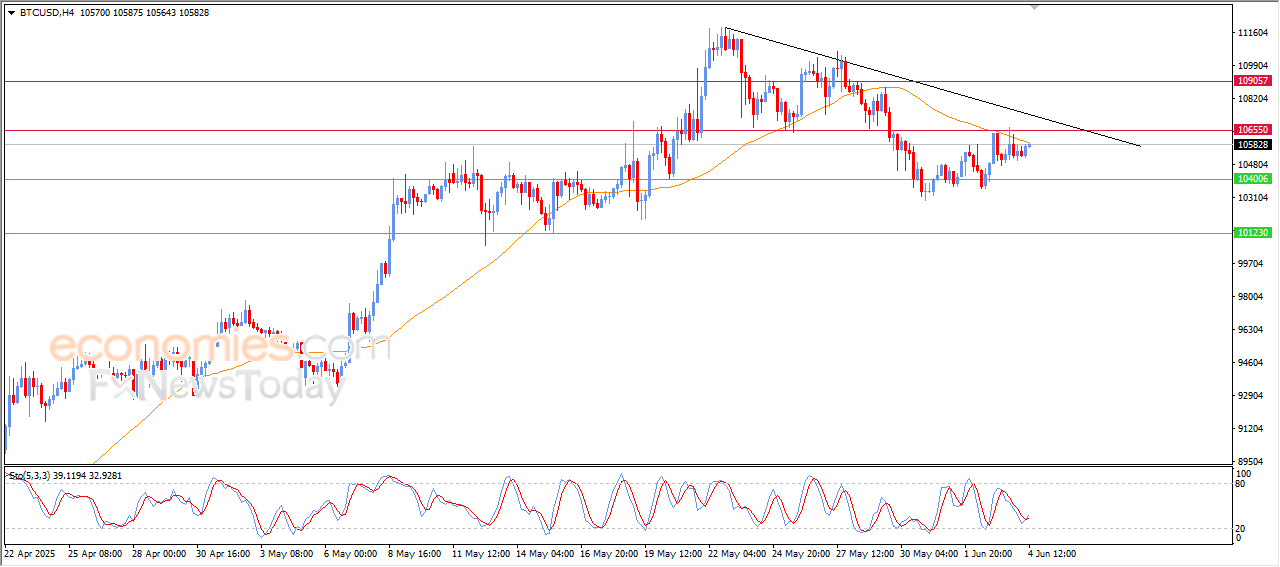This screenshot has width=1280, height=567.
Task: Click the 30 May 04:00 time label
Action: pos(928,553)
